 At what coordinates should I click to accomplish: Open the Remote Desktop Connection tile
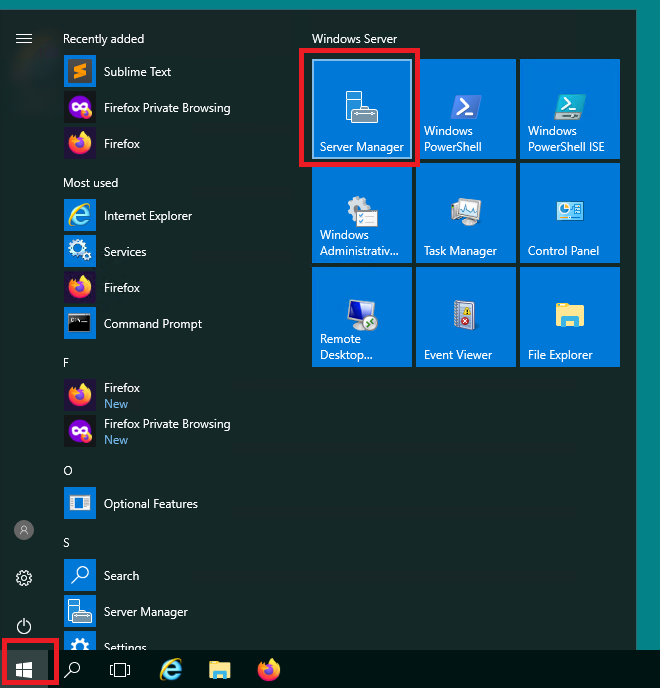click(x=362, y=317)
